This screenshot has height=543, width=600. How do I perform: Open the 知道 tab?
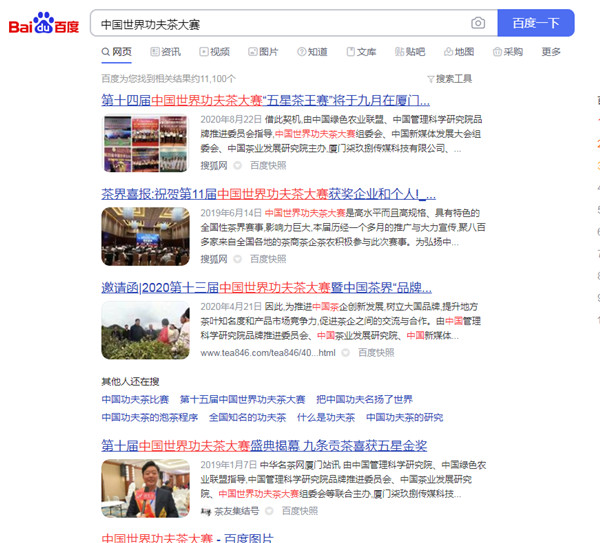point(312,52)
